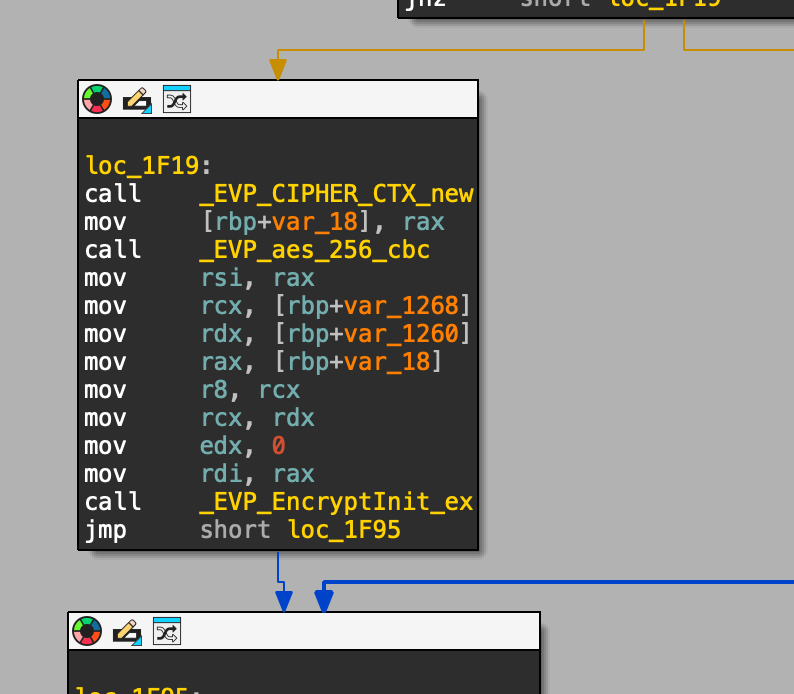
Task: Select the _EVP_CIPHER_CTX_new call target
Action: point(336,194)
